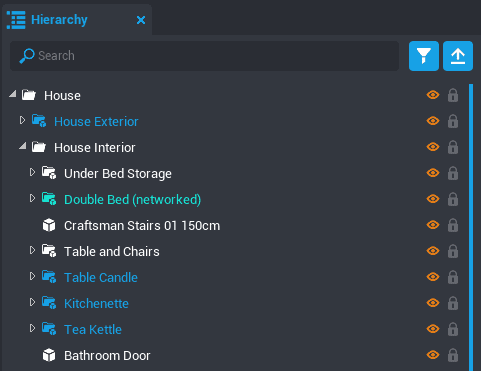Toggle visibility of House Interior folder
The image size is (481, 371).
pos(433,147)
